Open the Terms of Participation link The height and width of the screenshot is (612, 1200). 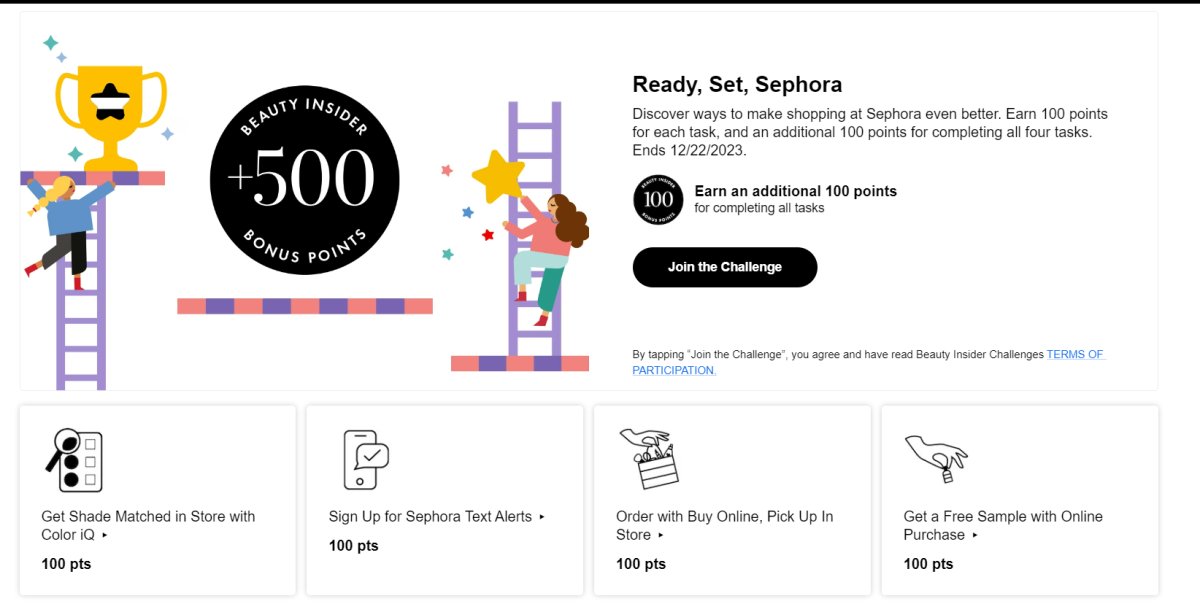(x=869, y=362)
